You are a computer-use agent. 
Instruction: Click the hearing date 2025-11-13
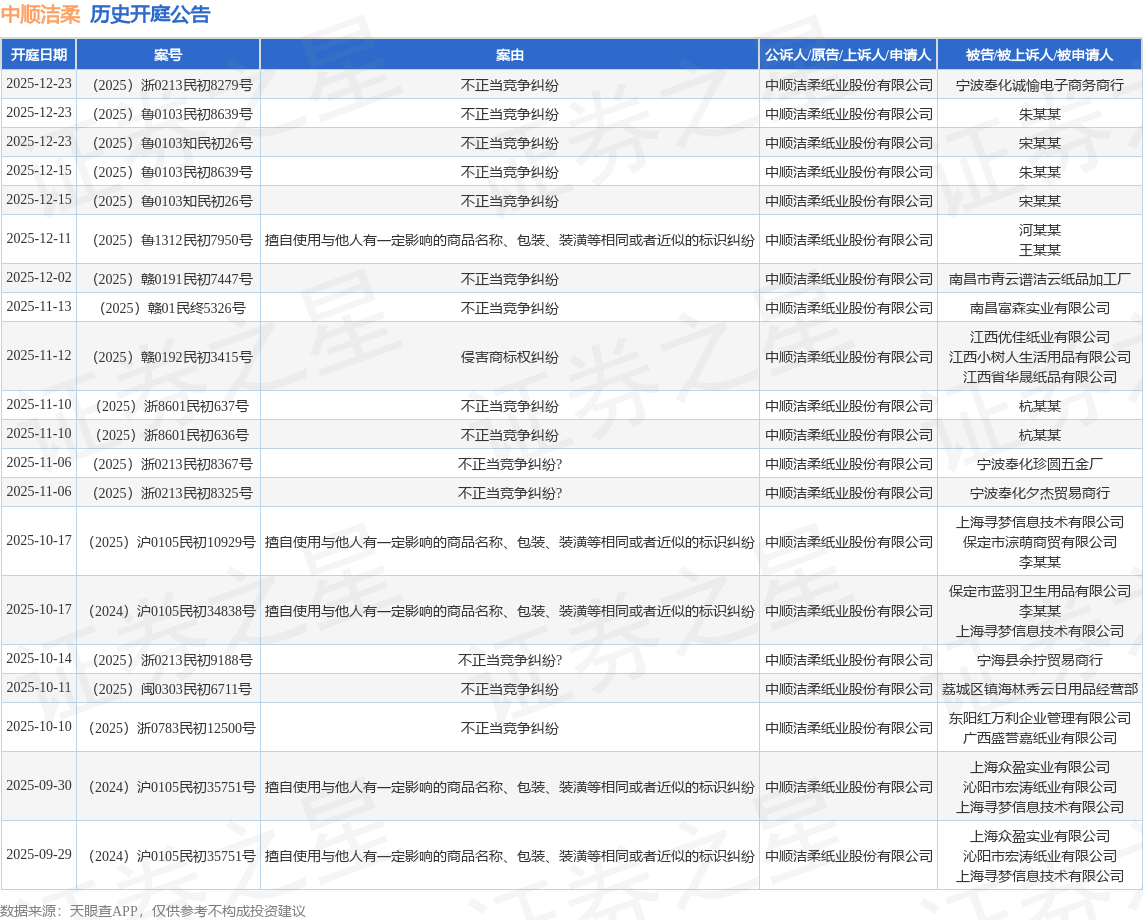pyautogui.click(x=39, y=307)
